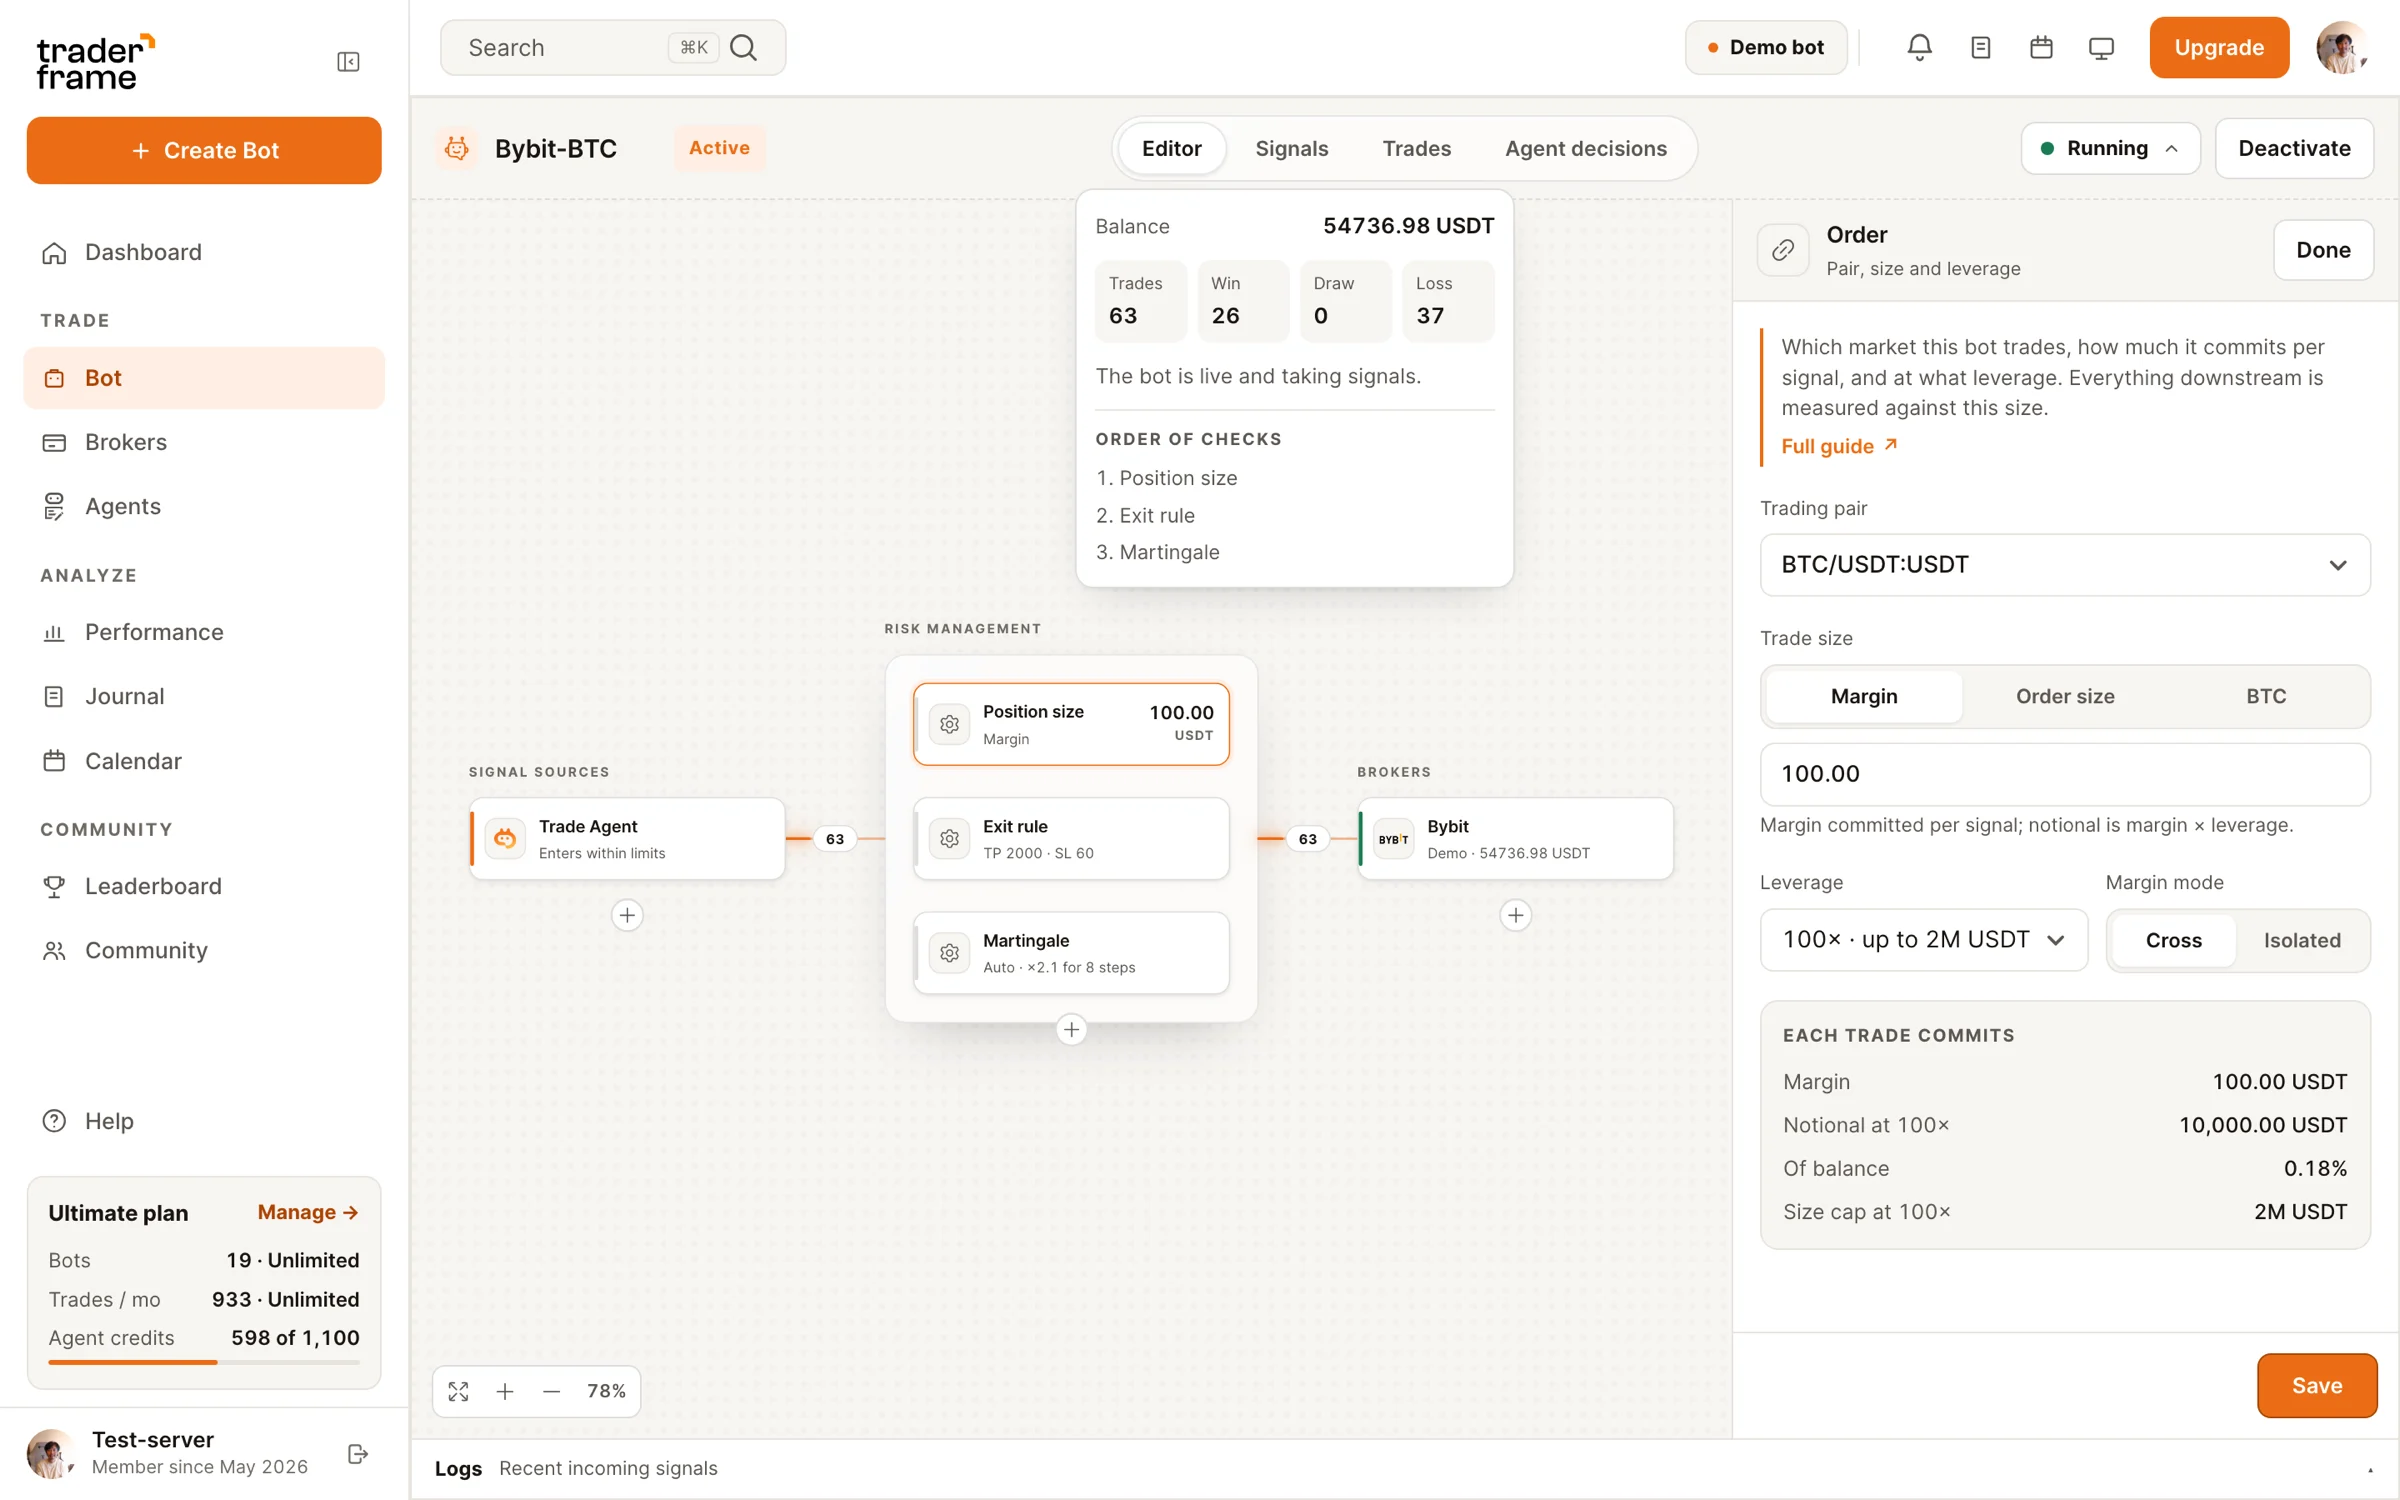Viewport: 2400px width, 1500px height.
Task: Click the Agent credits progress bar
Action: (x=204, y=1362)
